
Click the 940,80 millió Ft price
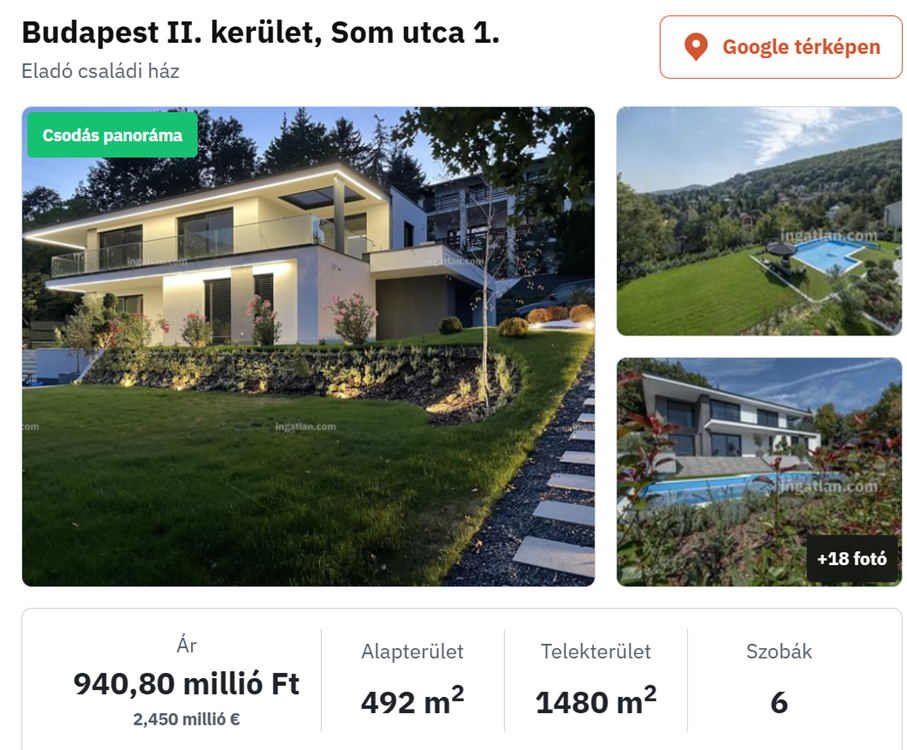pyautogui.click(x=186, y=684)
